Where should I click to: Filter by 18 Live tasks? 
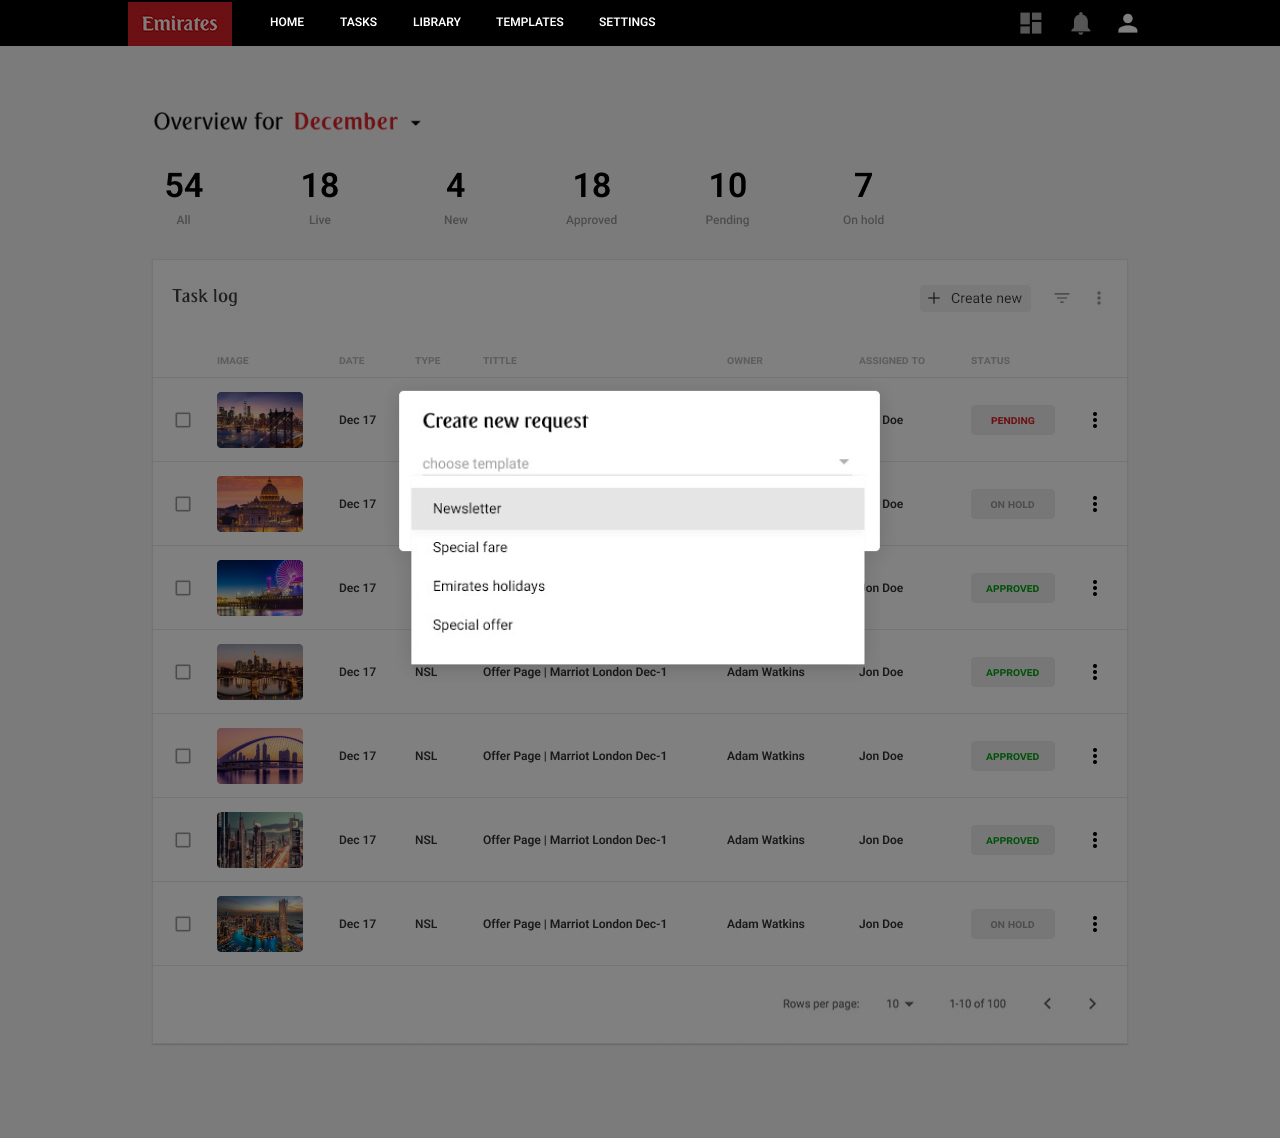tap(320, 197)
